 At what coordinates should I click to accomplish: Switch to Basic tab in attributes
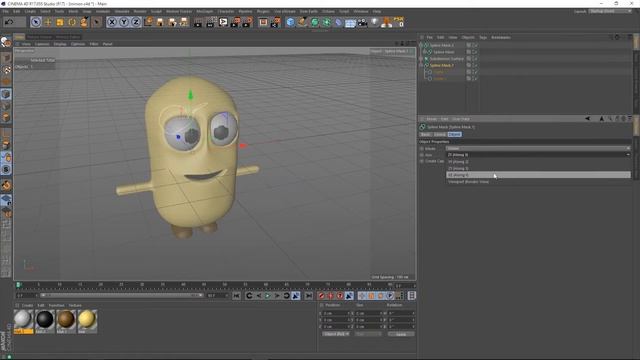pos(425,134)
